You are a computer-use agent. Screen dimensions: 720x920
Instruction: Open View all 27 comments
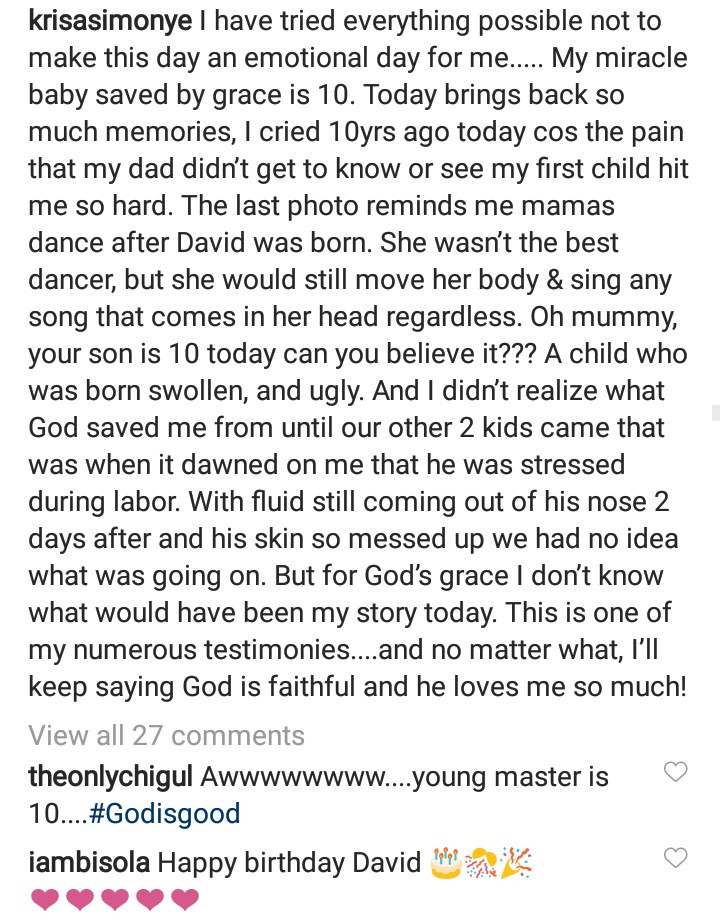tap(166, 735)
